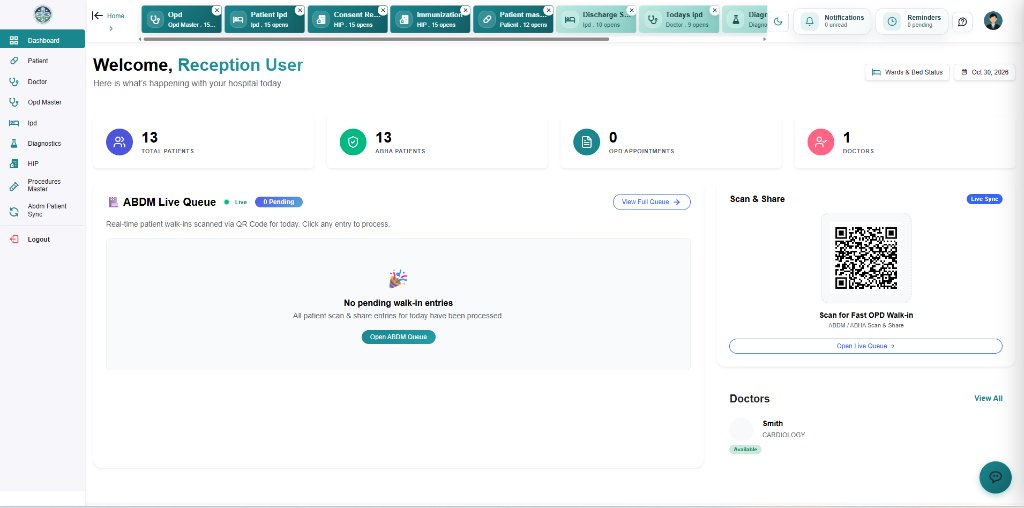1024x508 pixels.
Task: Click the Smith doctor name
Action: click(773, 424)
